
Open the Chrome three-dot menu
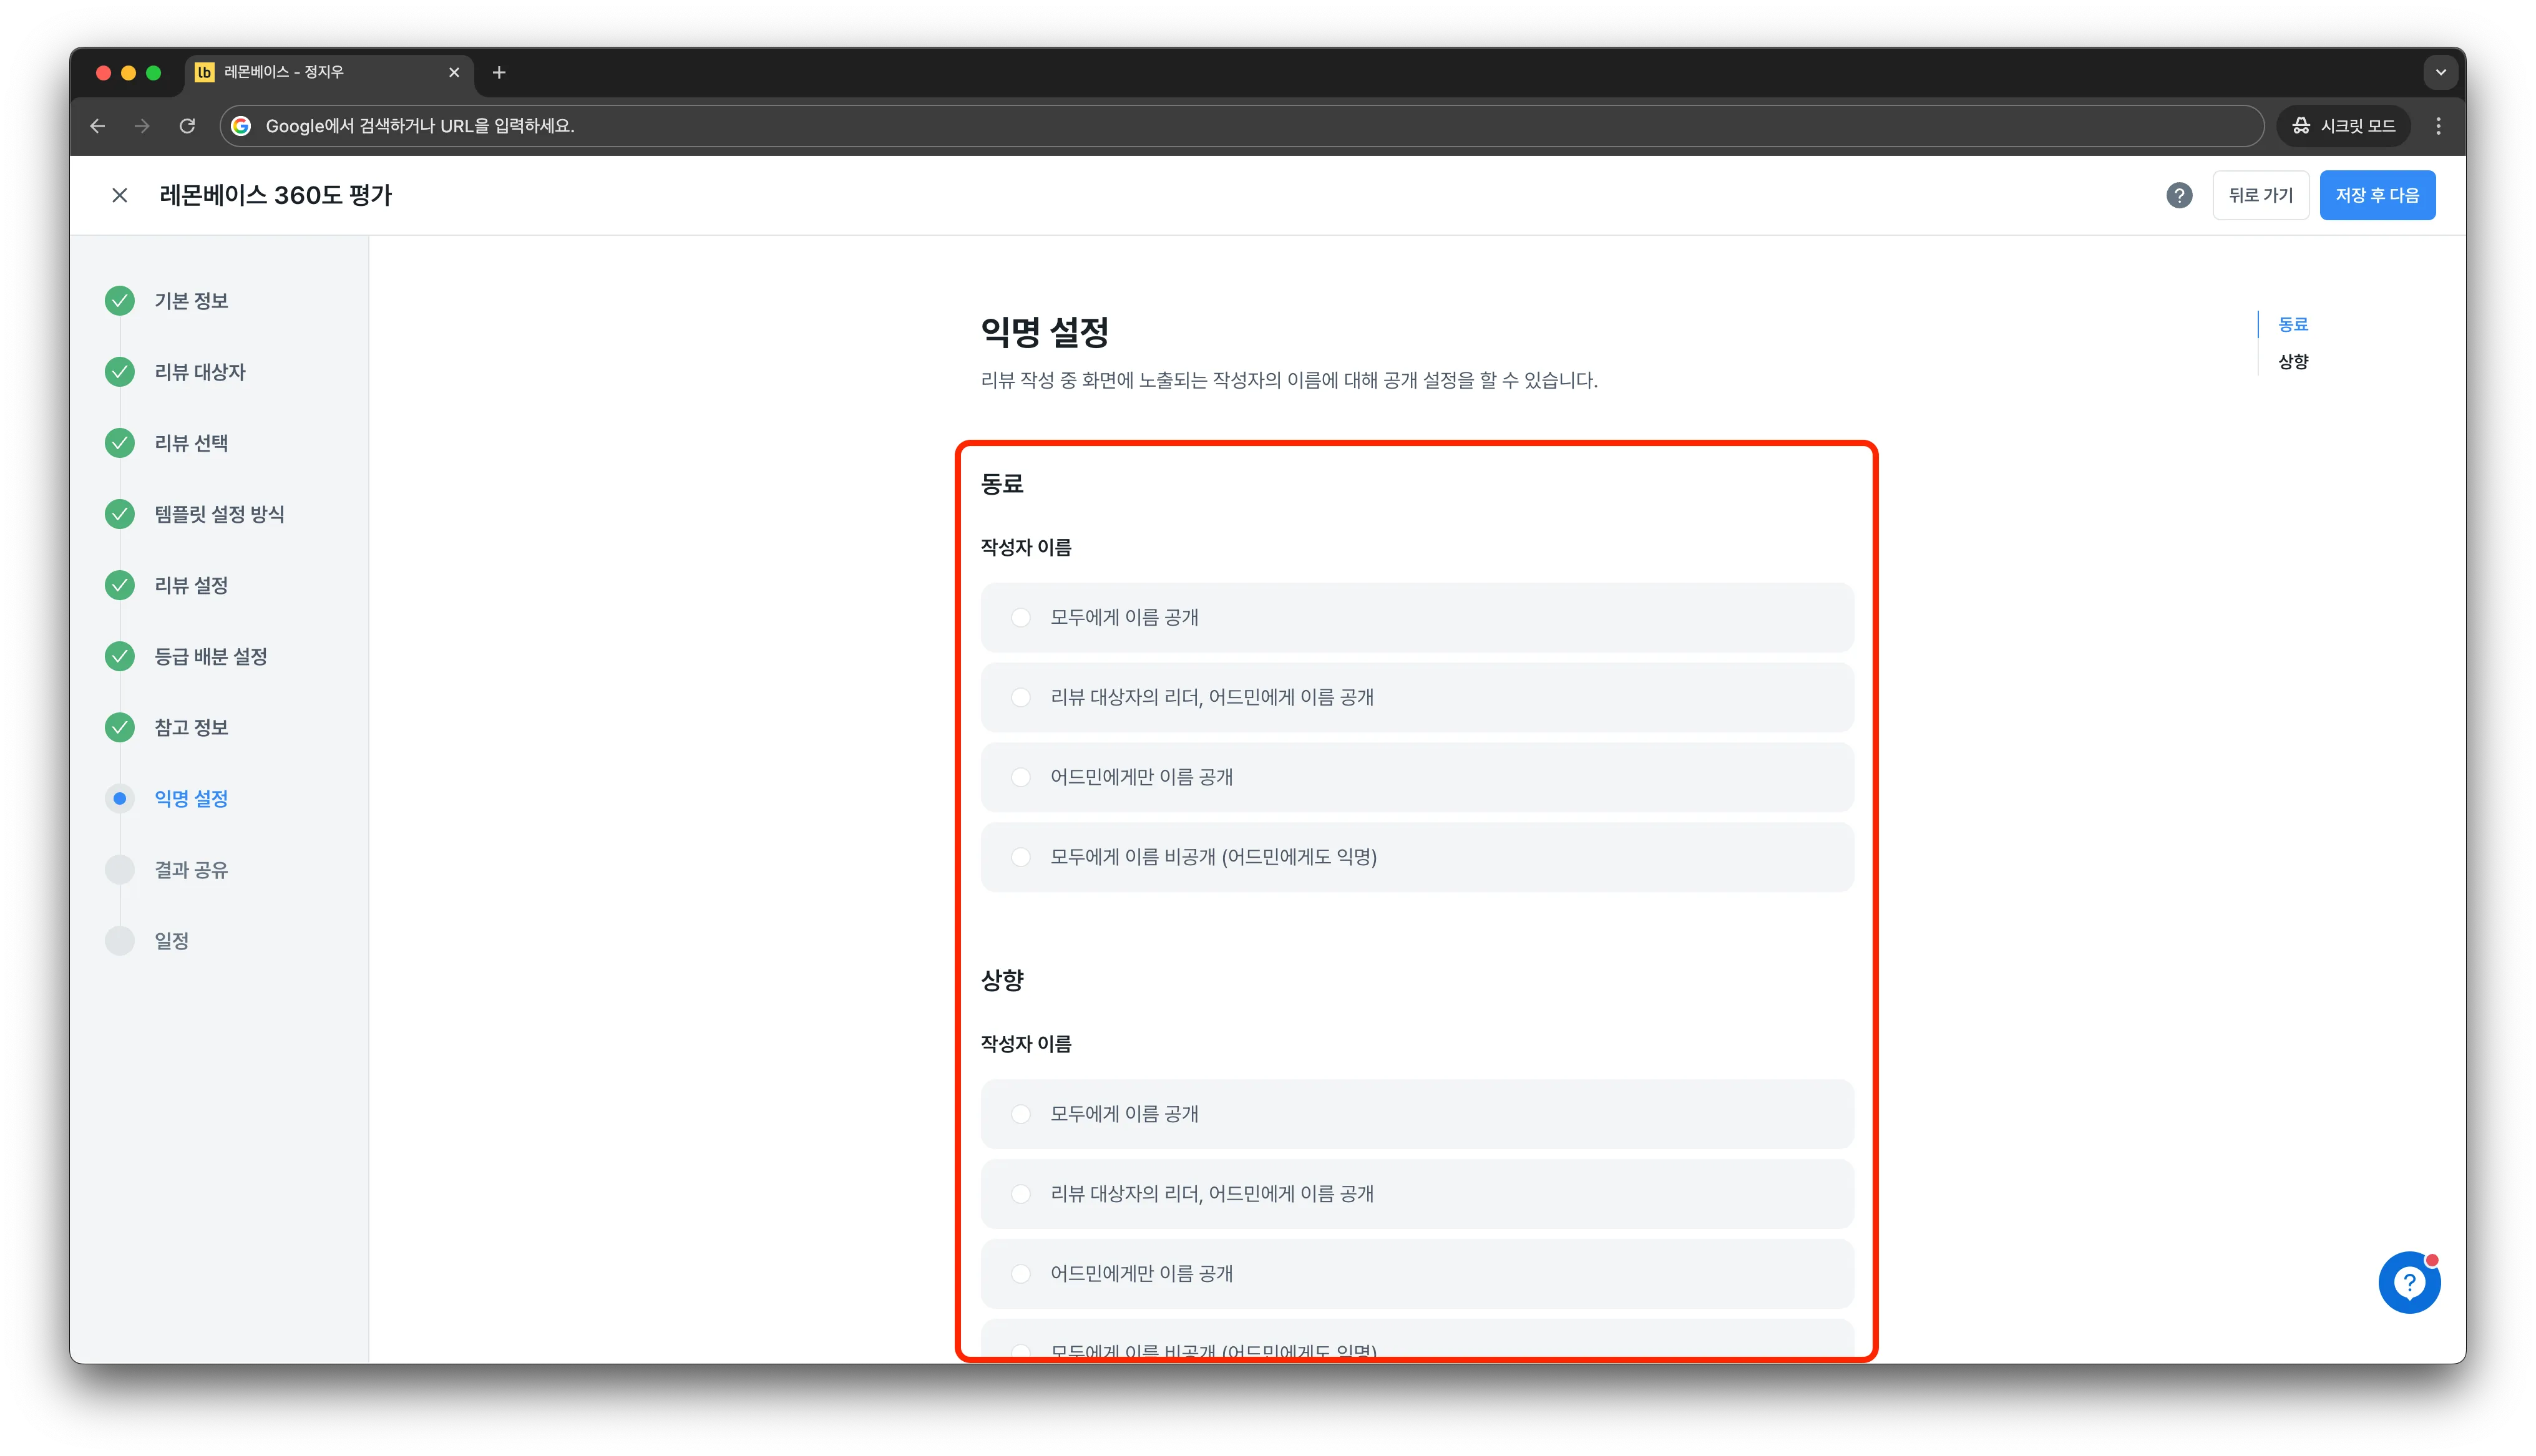coord(2438,126)
